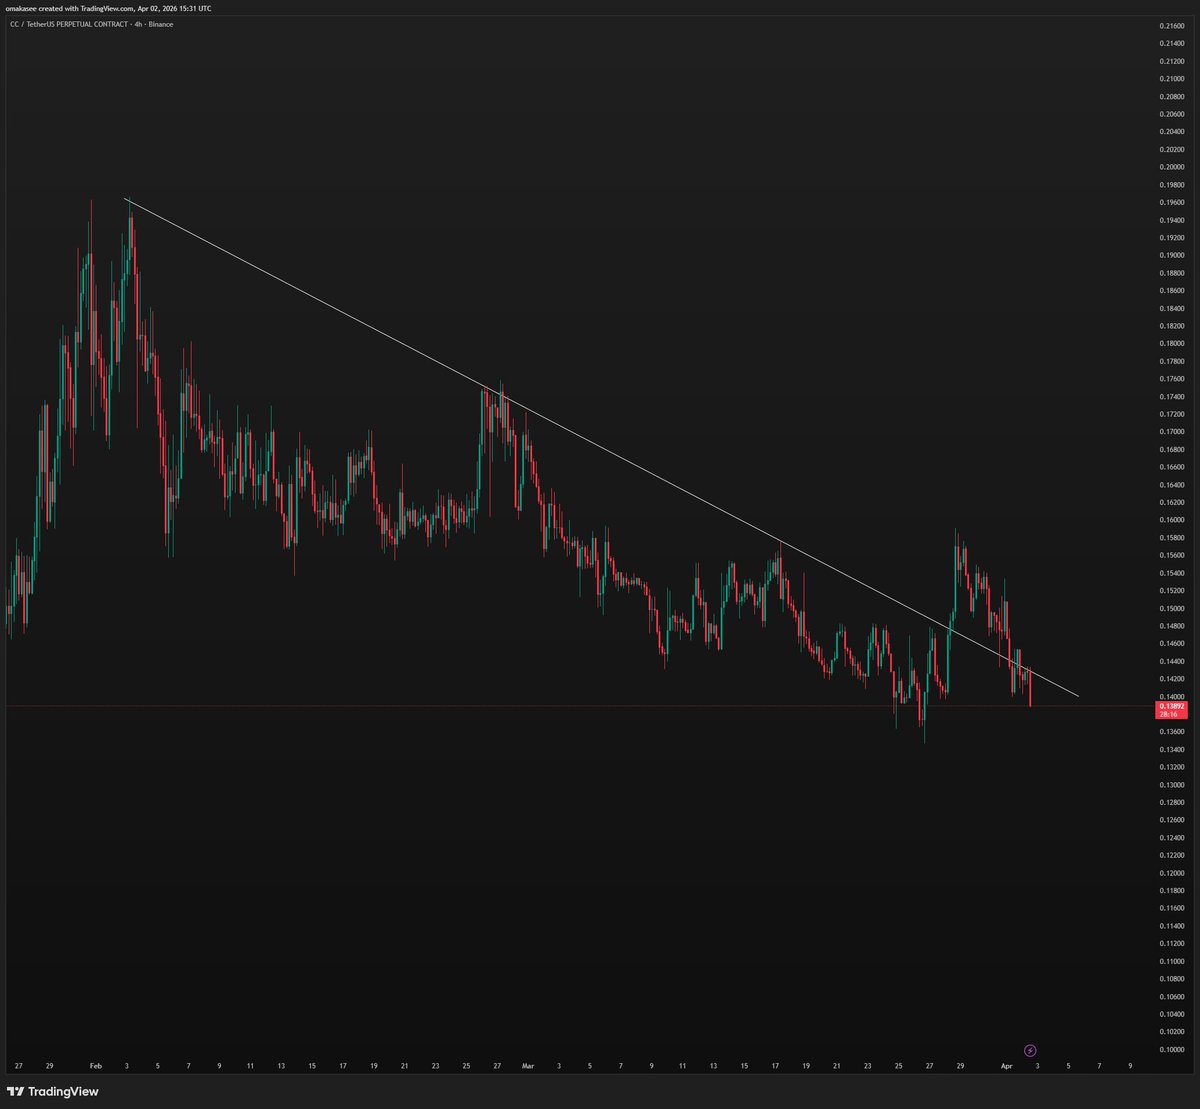This screenshot has width=1200, height=1109.
Task: Click the red current price label 0.13892
Action: coord(1171,710)
